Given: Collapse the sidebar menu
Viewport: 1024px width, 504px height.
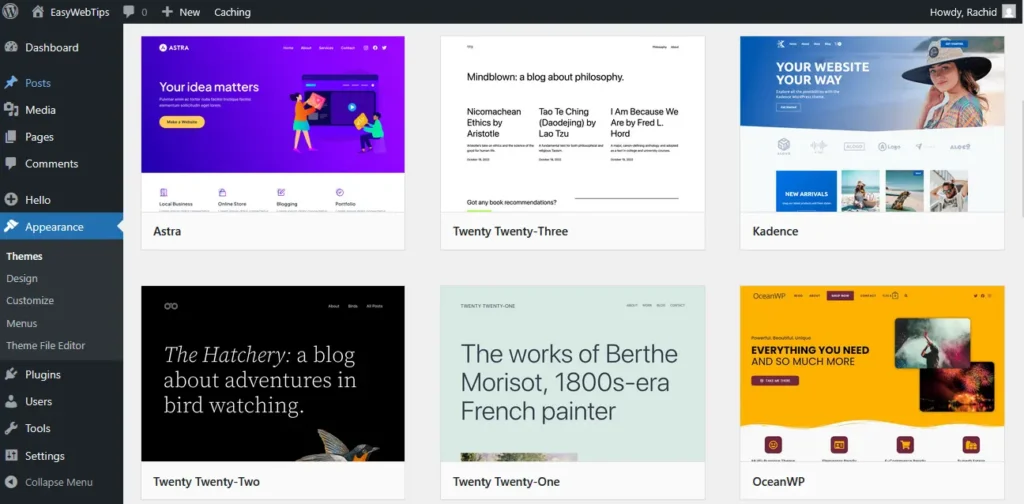Looking at the screenshot, I should coord(58,482).
